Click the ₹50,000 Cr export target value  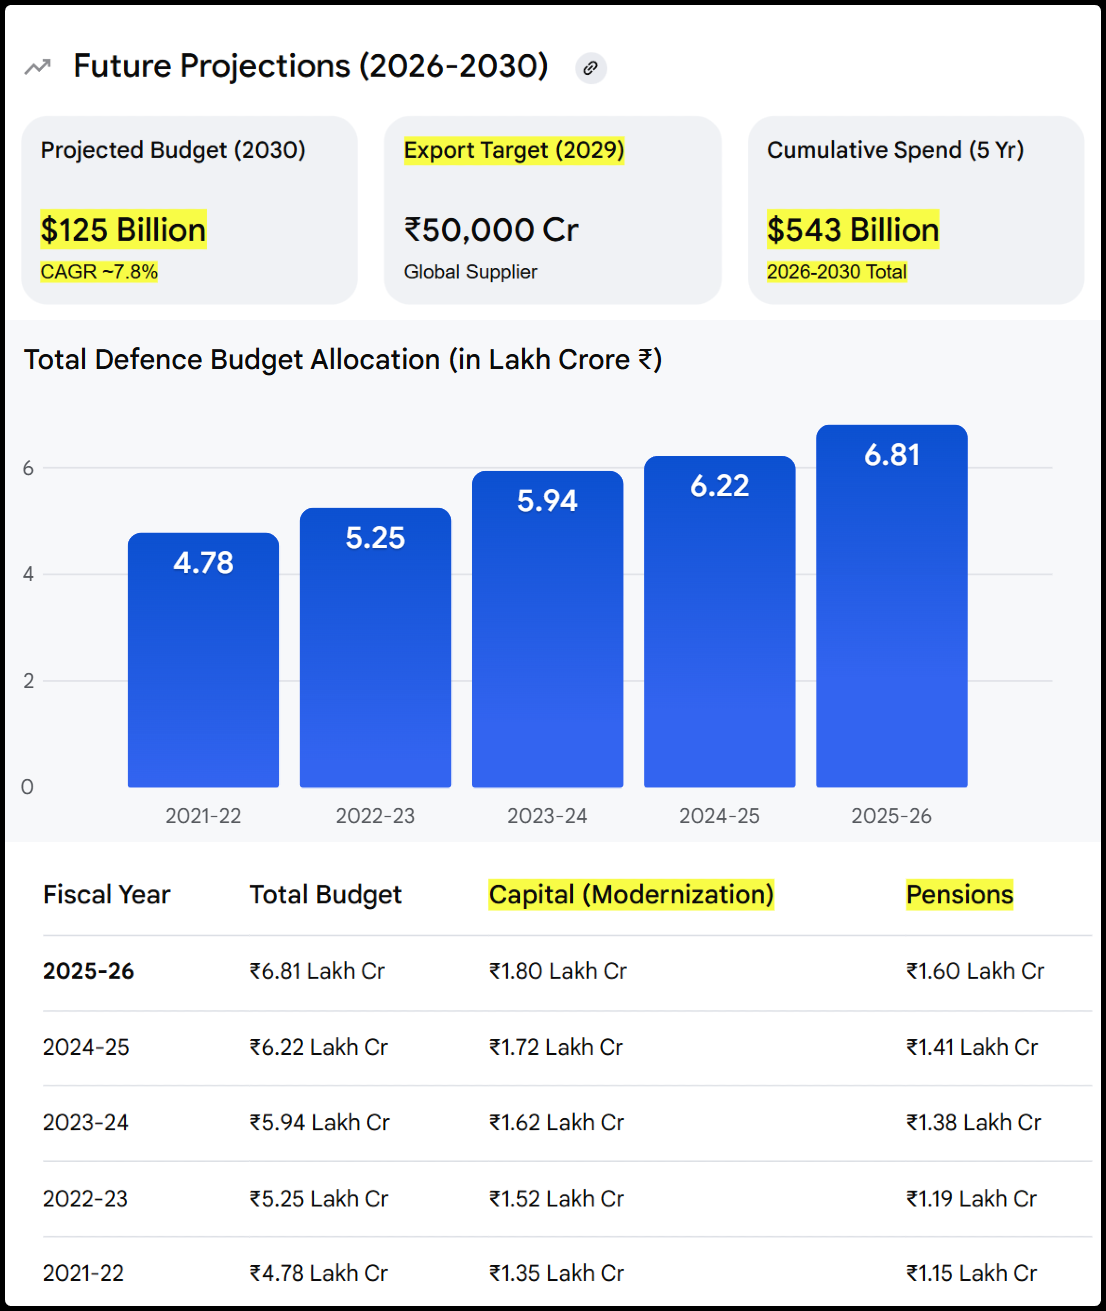(491, 230)
